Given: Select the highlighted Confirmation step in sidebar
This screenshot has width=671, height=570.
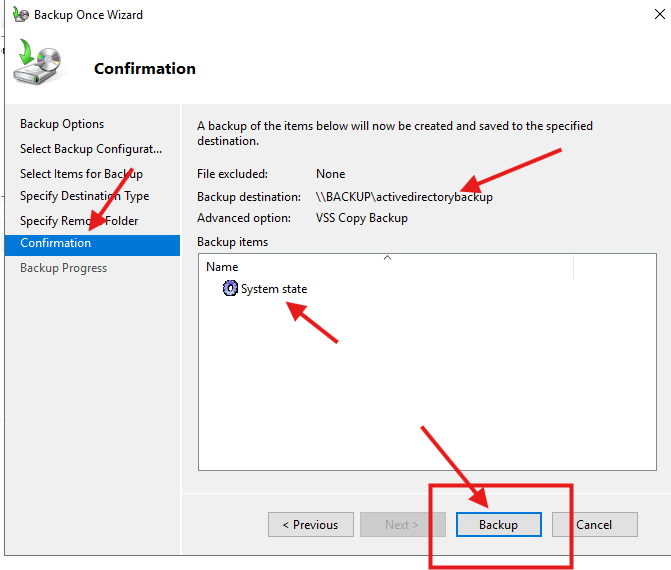Looking at the screenshot, I should tap(56, 244).
